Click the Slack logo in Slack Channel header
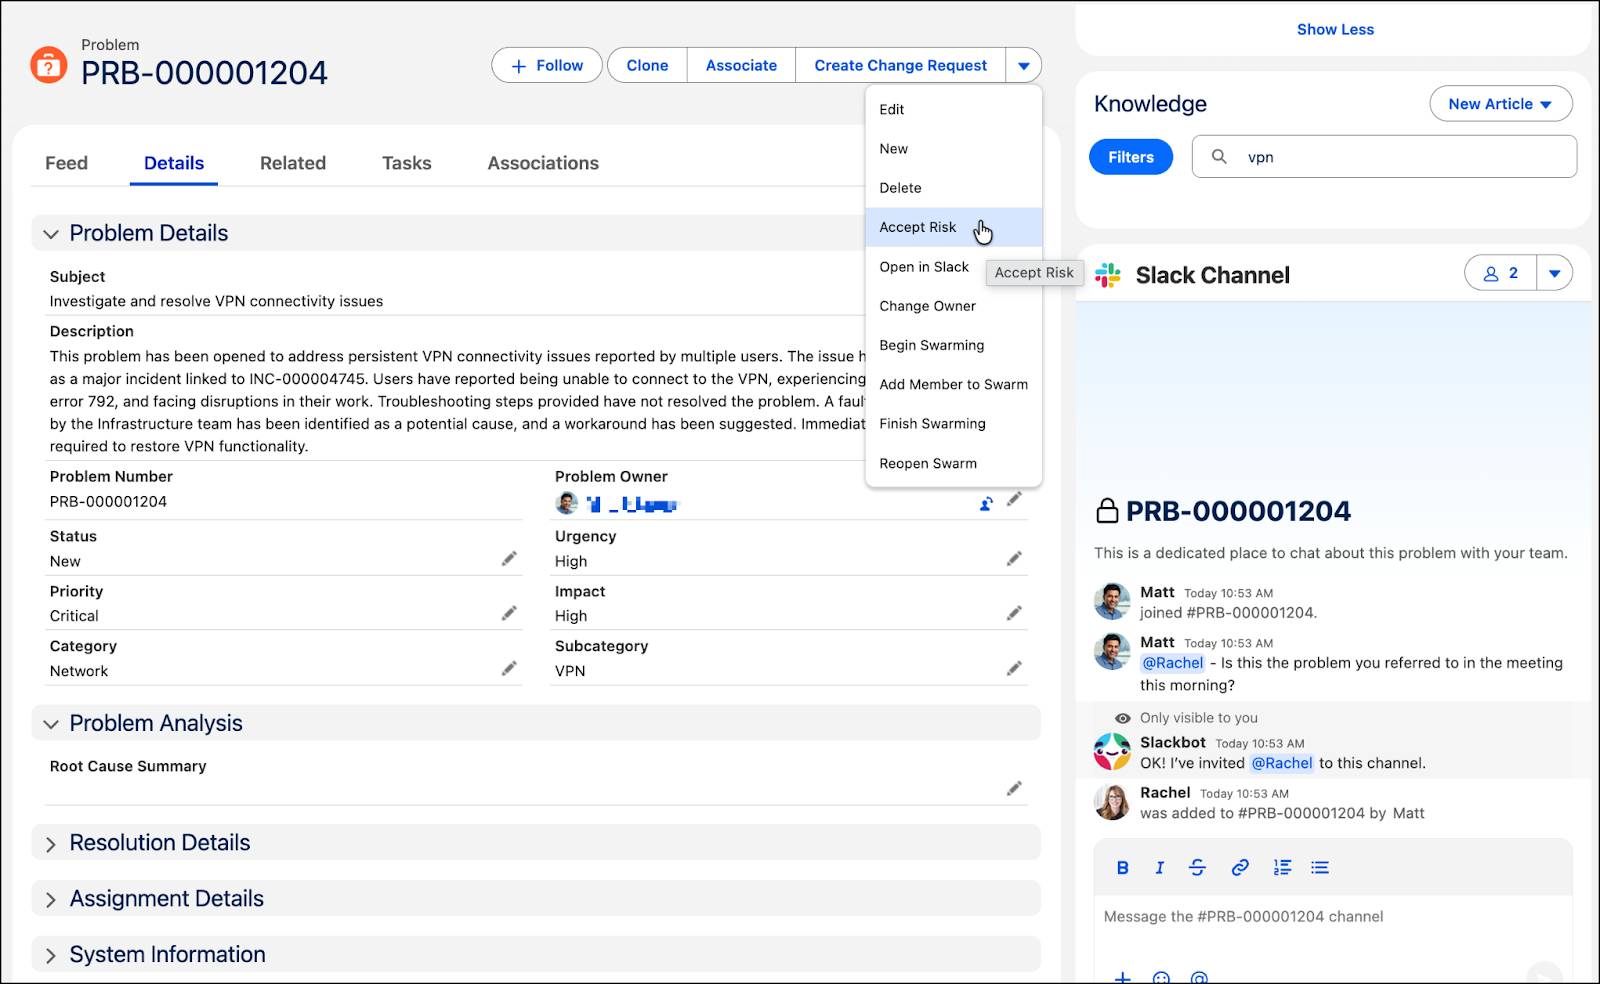Viewport: 1600px width, 984px height. tap(1108, 275)
